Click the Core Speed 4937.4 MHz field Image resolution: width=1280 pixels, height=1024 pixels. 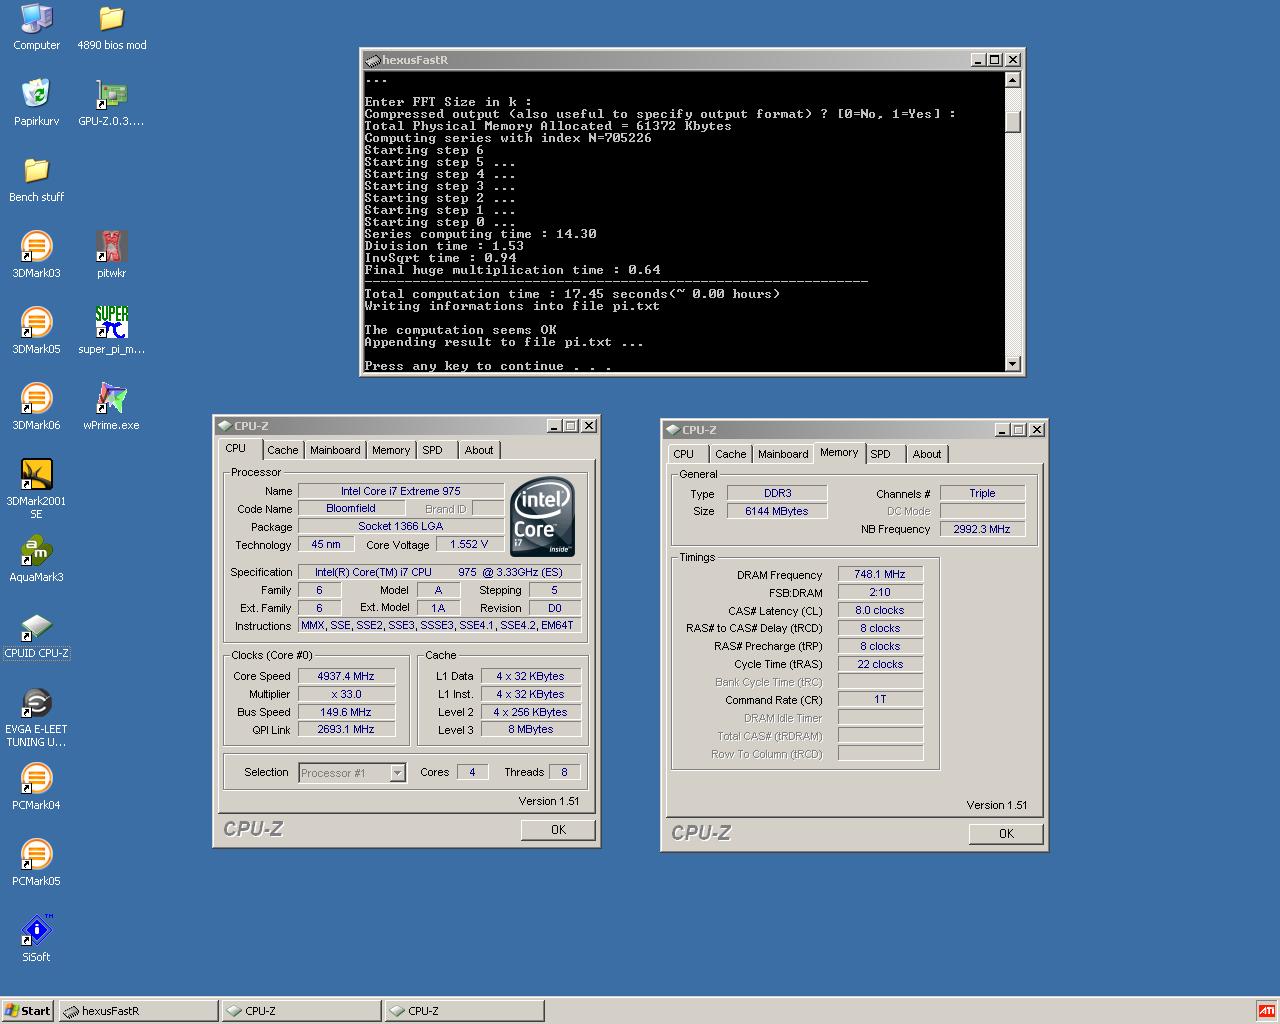tap(346, 676)
